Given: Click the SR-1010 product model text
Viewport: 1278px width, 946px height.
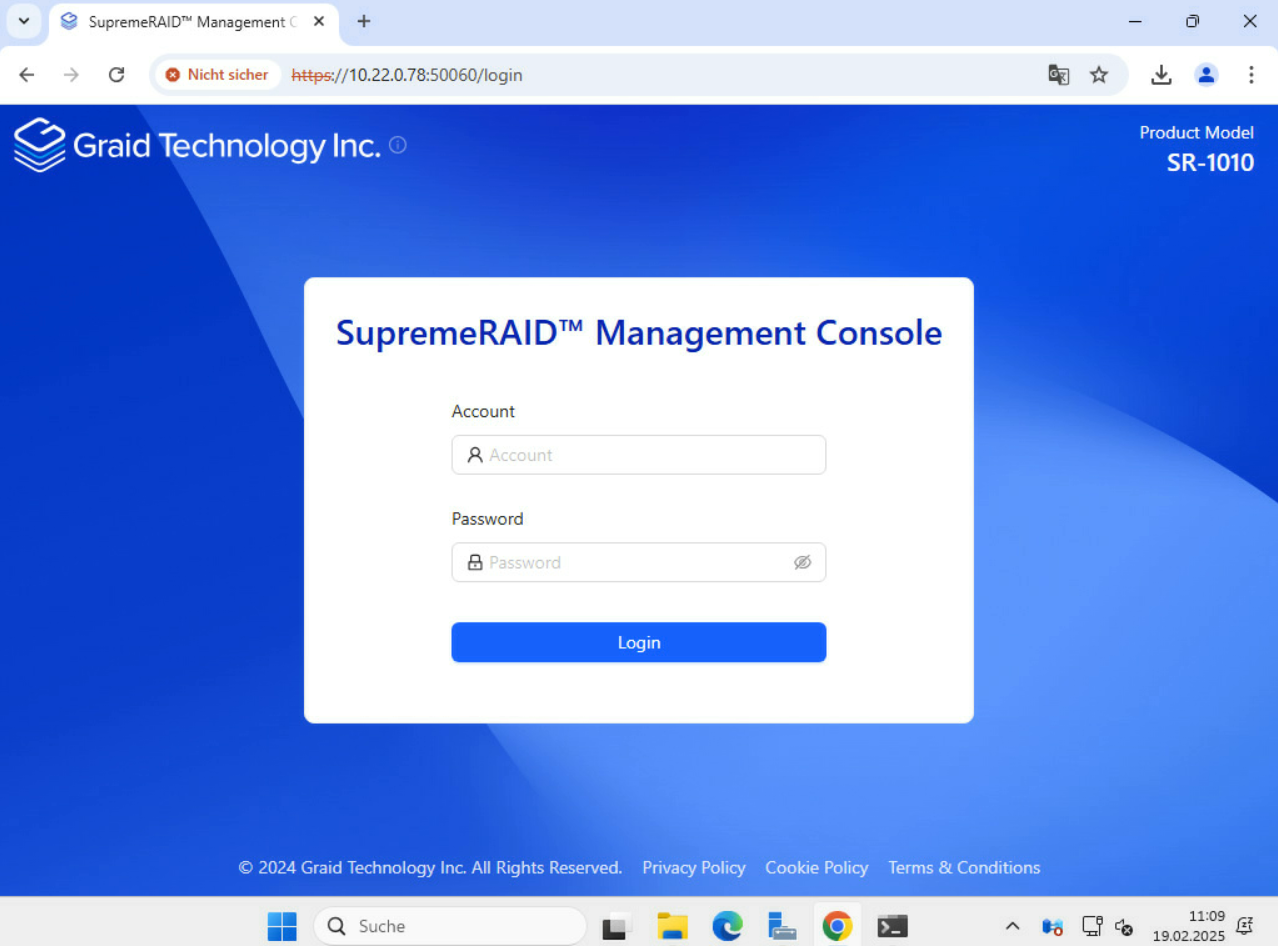Looking at the screenshot, I should pyautogui.click(x=1210, y=162).
